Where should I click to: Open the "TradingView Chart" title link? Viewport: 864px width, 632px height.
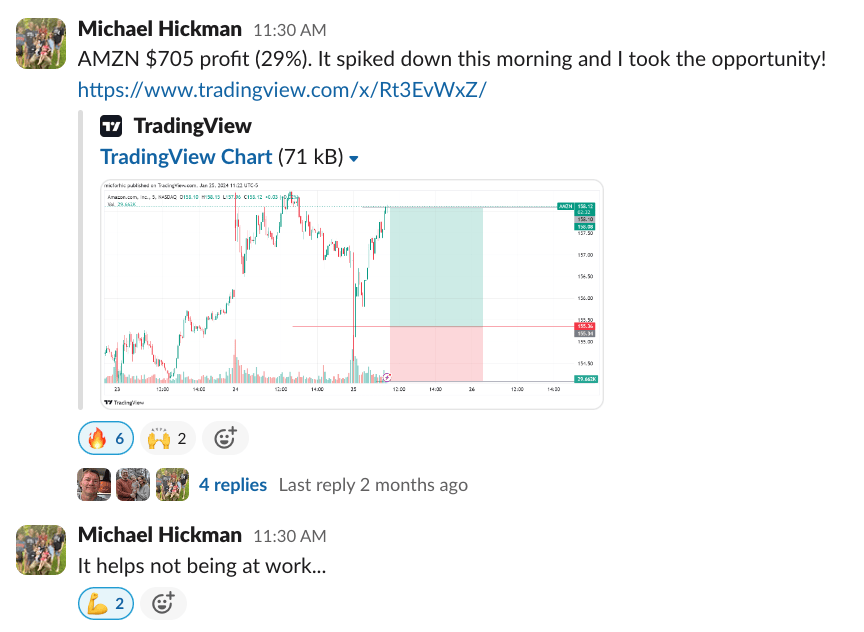point(186,157)
